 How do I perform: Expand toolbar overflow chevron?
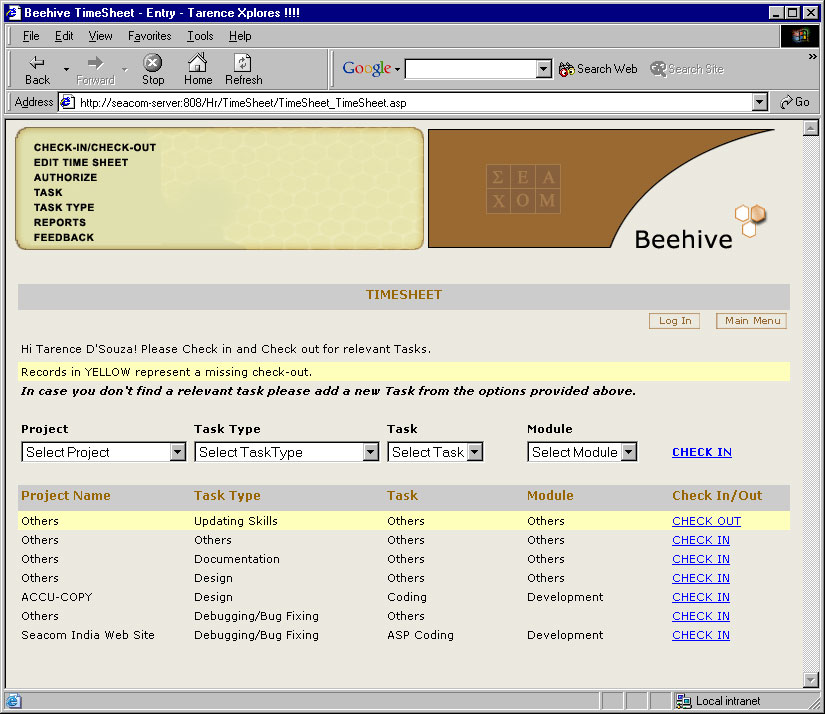point(813,56)
